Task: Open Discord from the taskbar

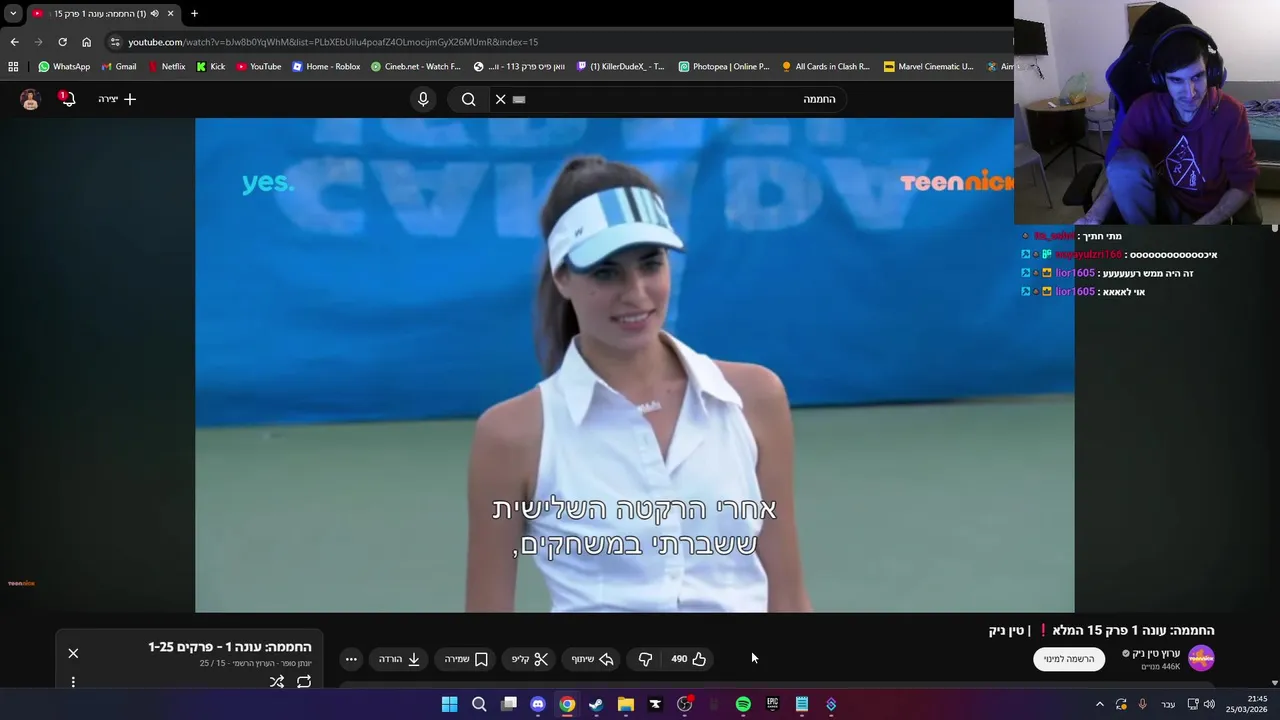Action: click(x=538, y=704)
